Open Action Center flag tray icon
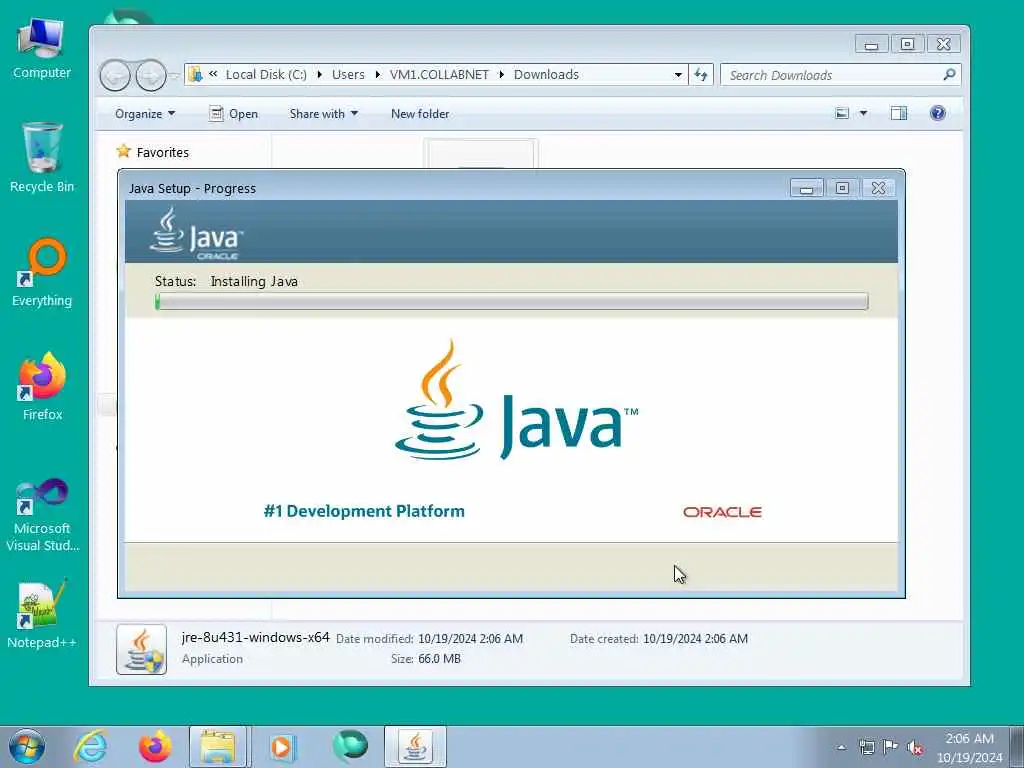This screenshot has height=768, width=1024. [890, 748]
